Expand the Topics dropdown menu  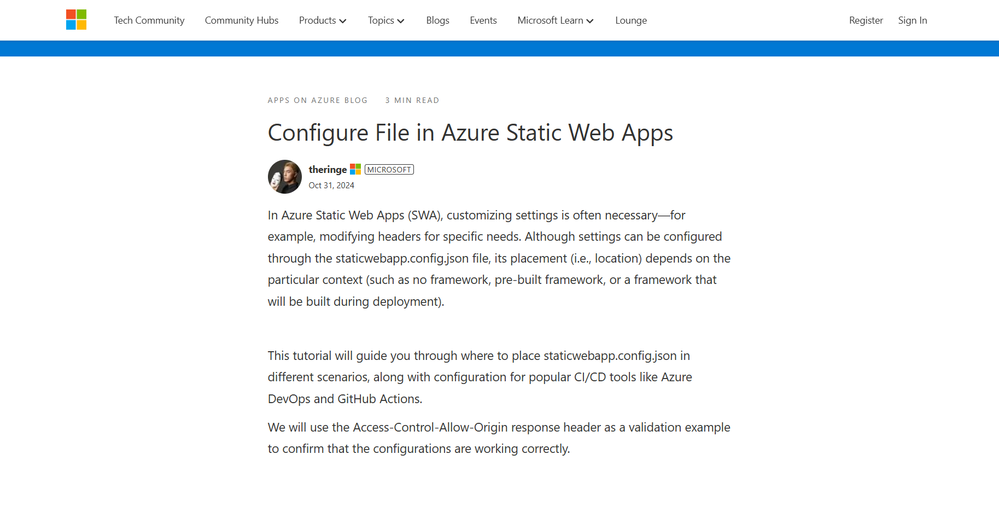tap(385, 20)
